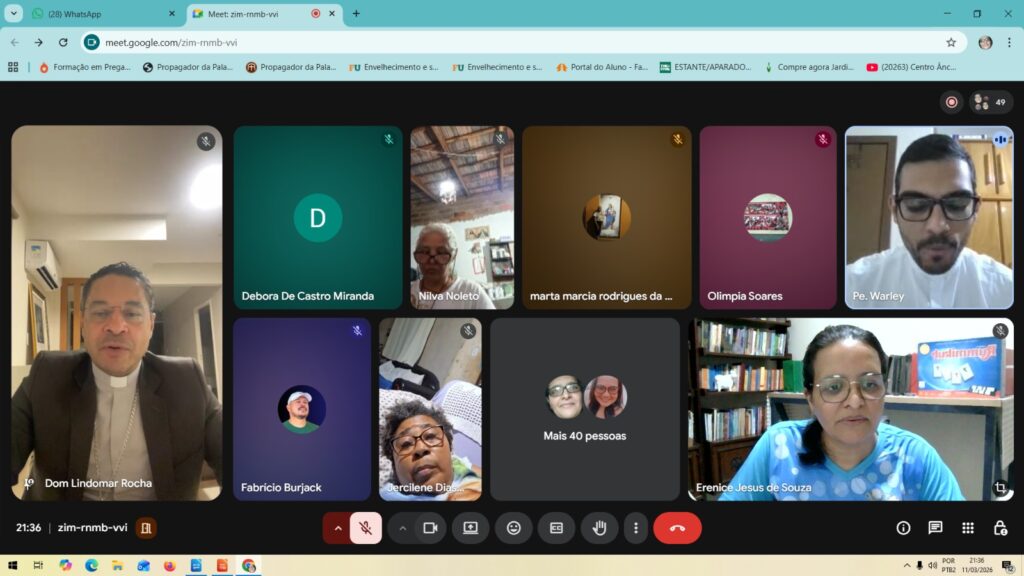Raise your hand in the meeting
This screenshot has height=576, width=1024.
tap(599, 528)
